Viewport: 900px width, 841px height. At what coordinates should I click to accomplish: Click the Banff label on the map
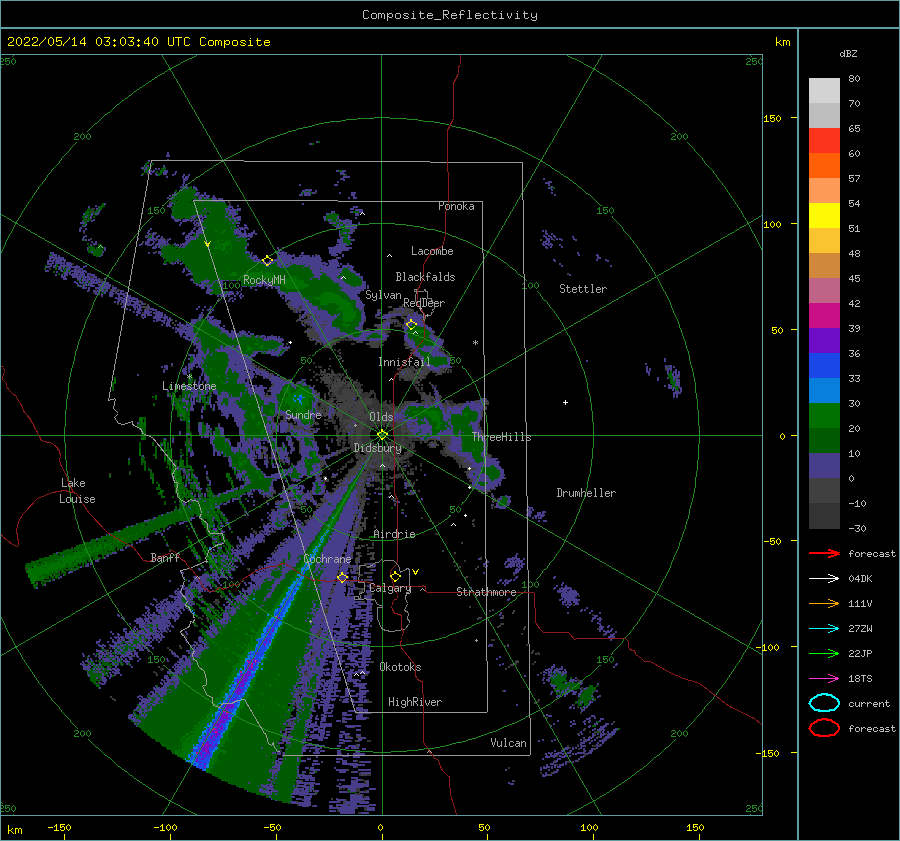[165, 557]
